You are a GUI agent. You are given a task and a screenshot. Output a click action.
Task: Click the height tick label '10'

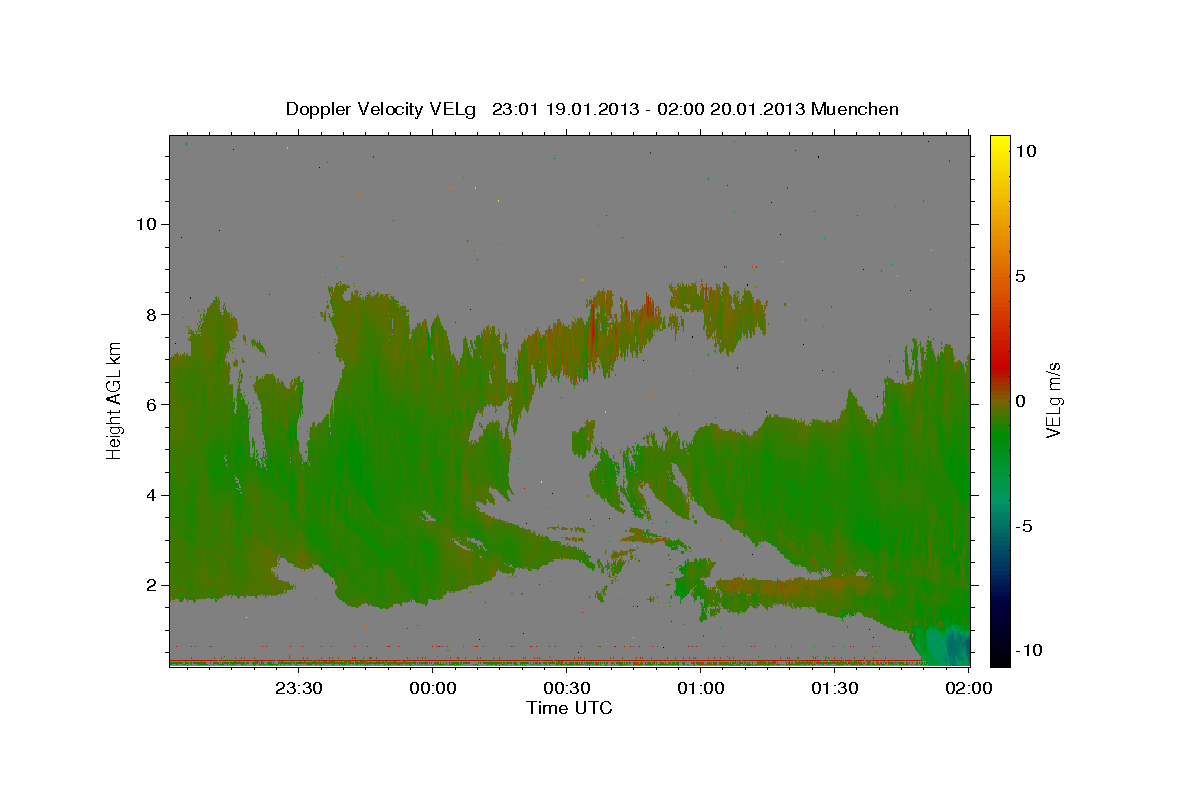146,224
